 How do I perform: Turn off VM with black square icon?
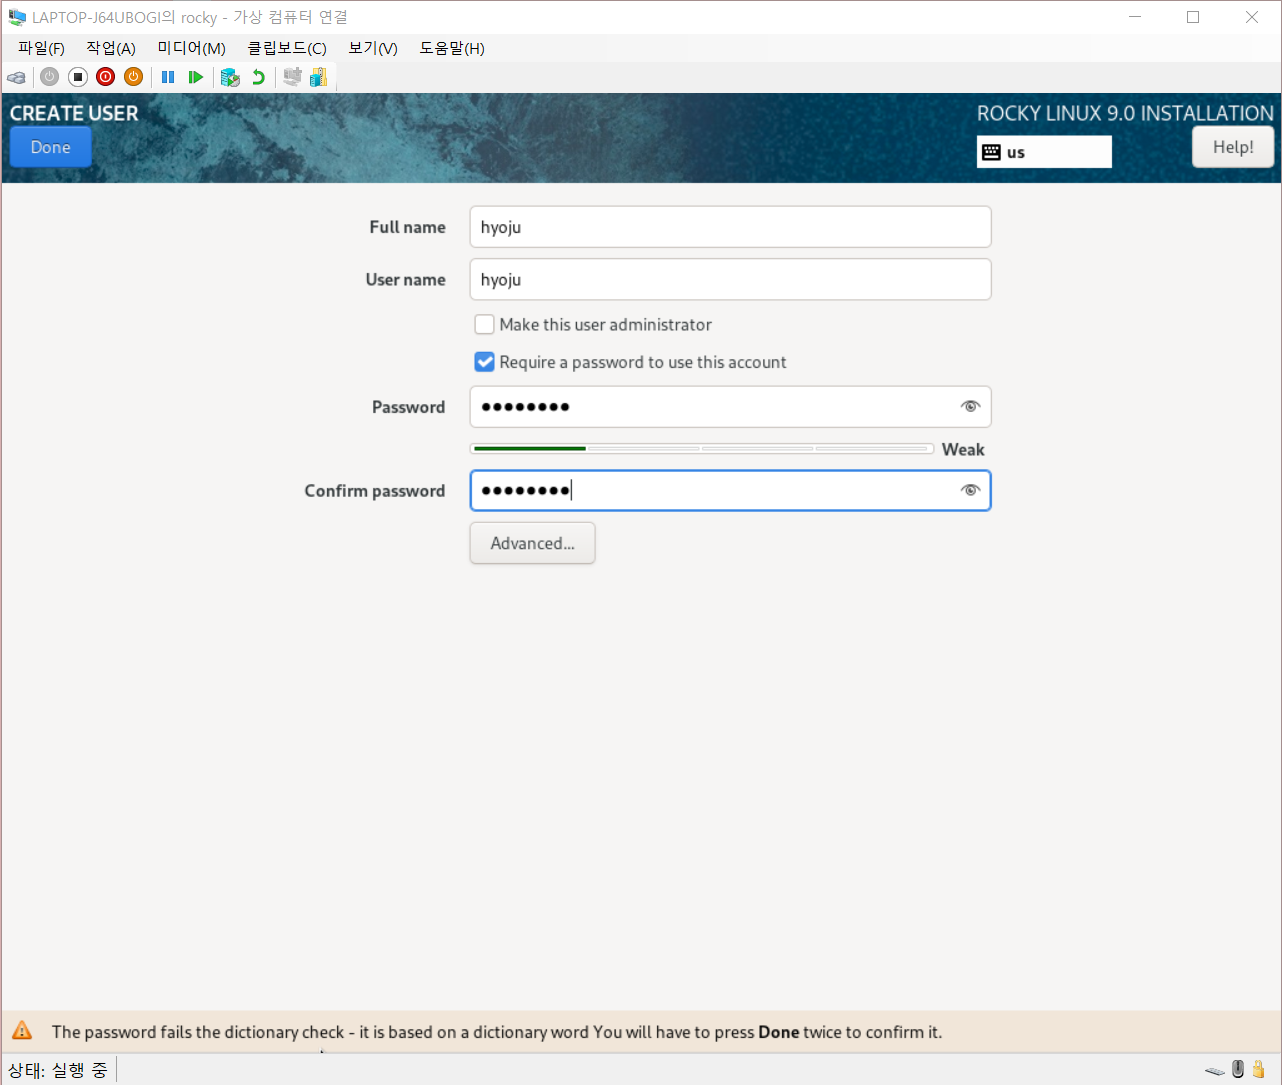click(x=77, y=77)
